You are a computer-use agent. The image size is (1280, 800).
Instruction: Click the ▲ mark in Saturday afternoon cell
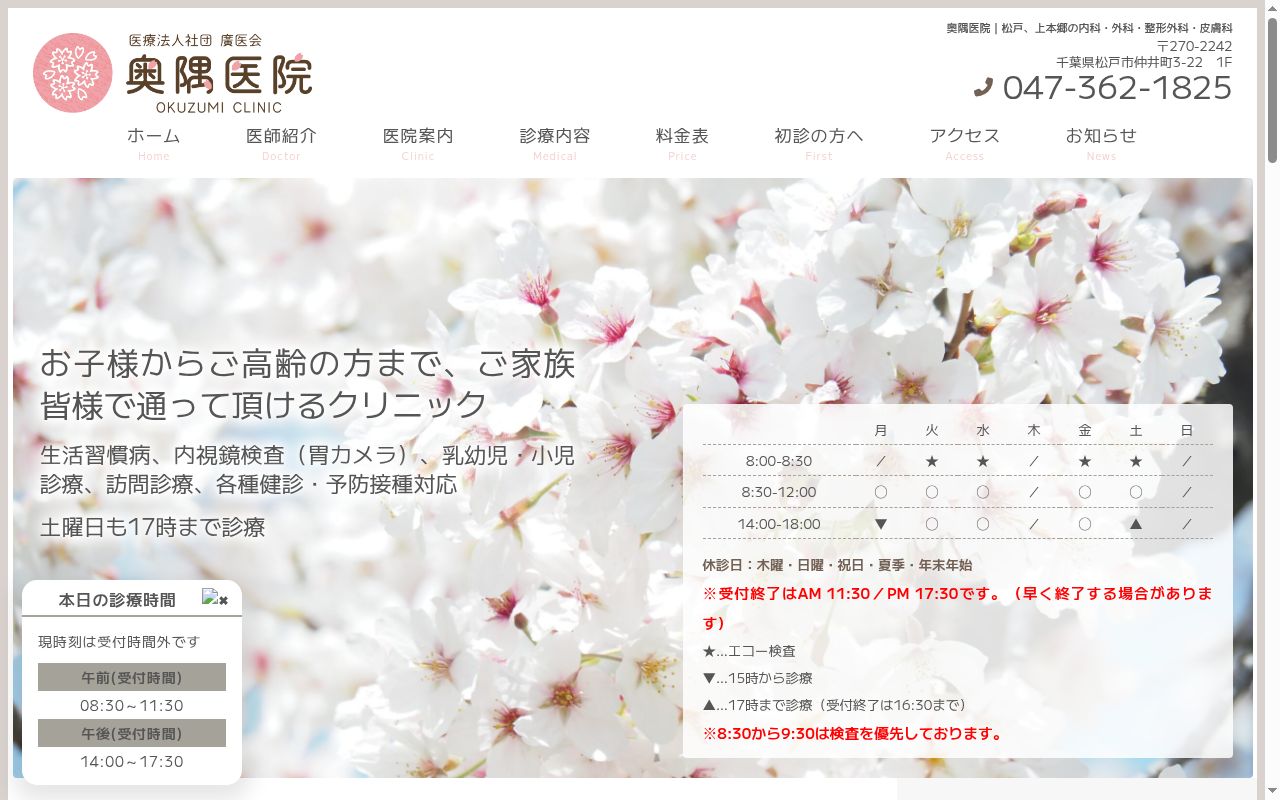(1136, 523)
